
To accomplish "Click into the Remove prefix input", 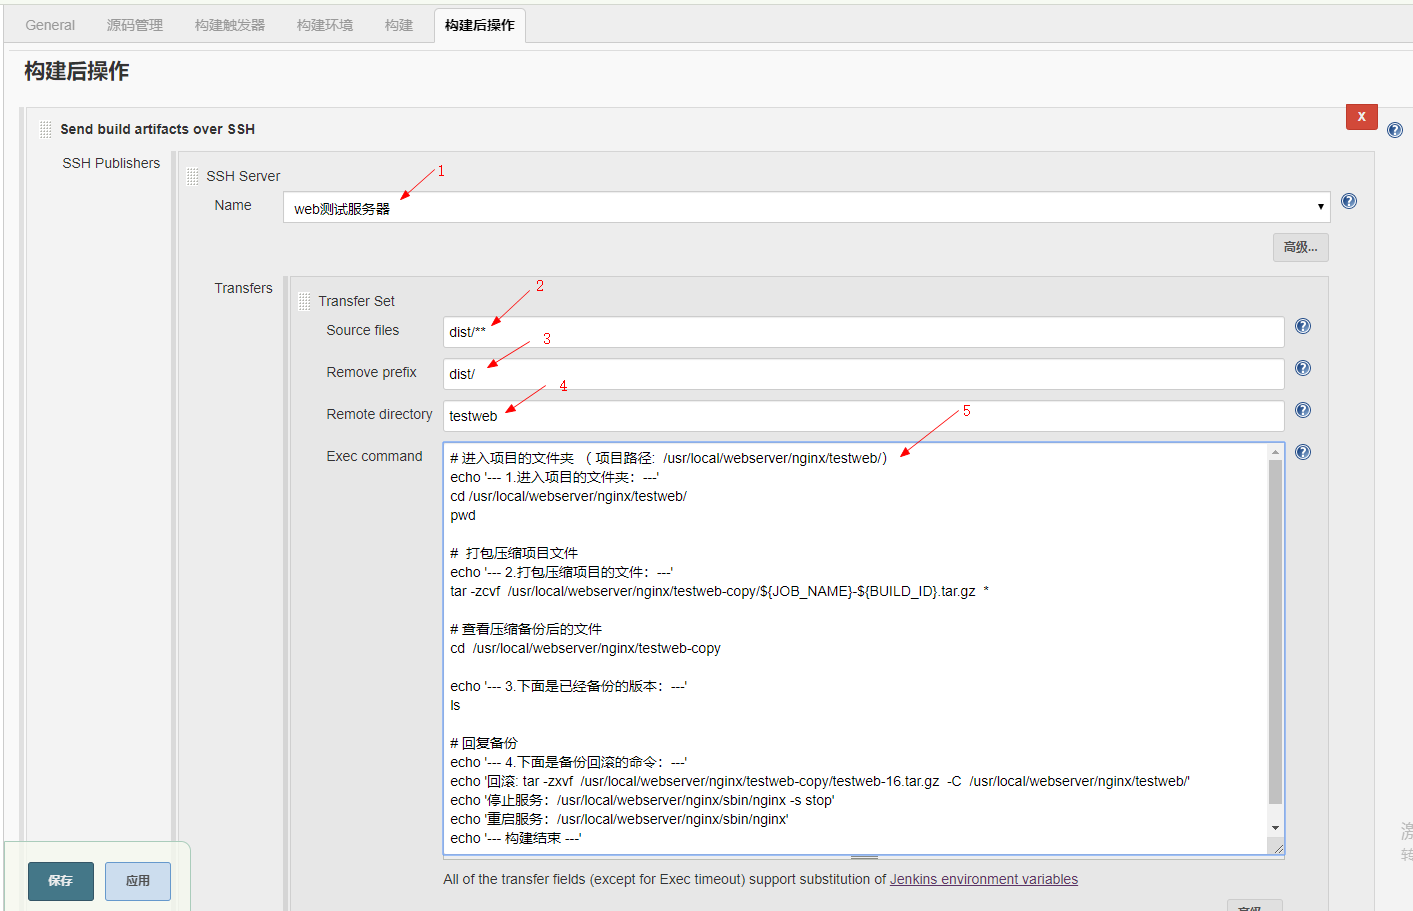I will click(864, 374).
